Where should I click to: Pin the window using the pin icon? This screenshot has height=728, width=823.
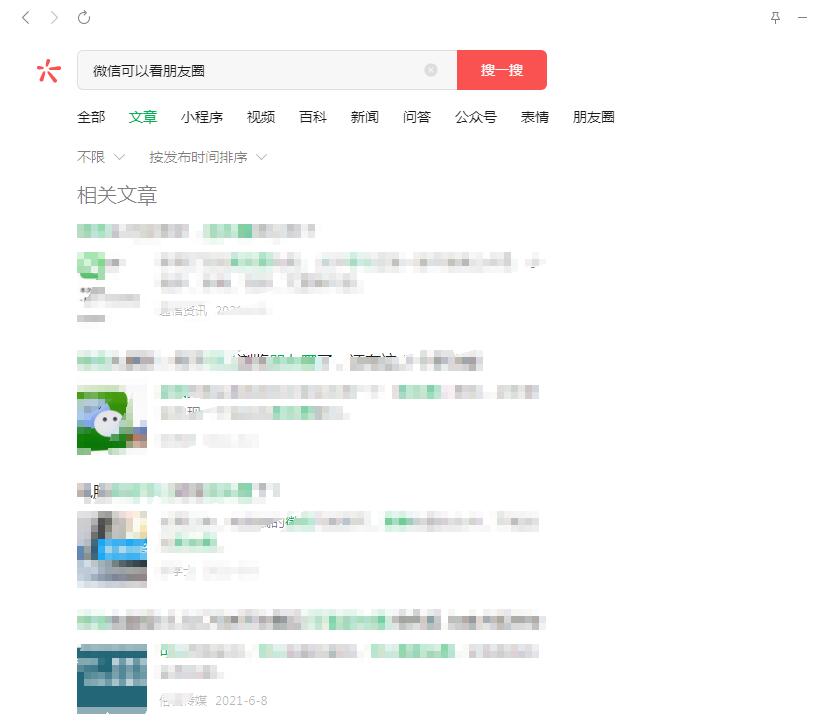pos(775,18)
